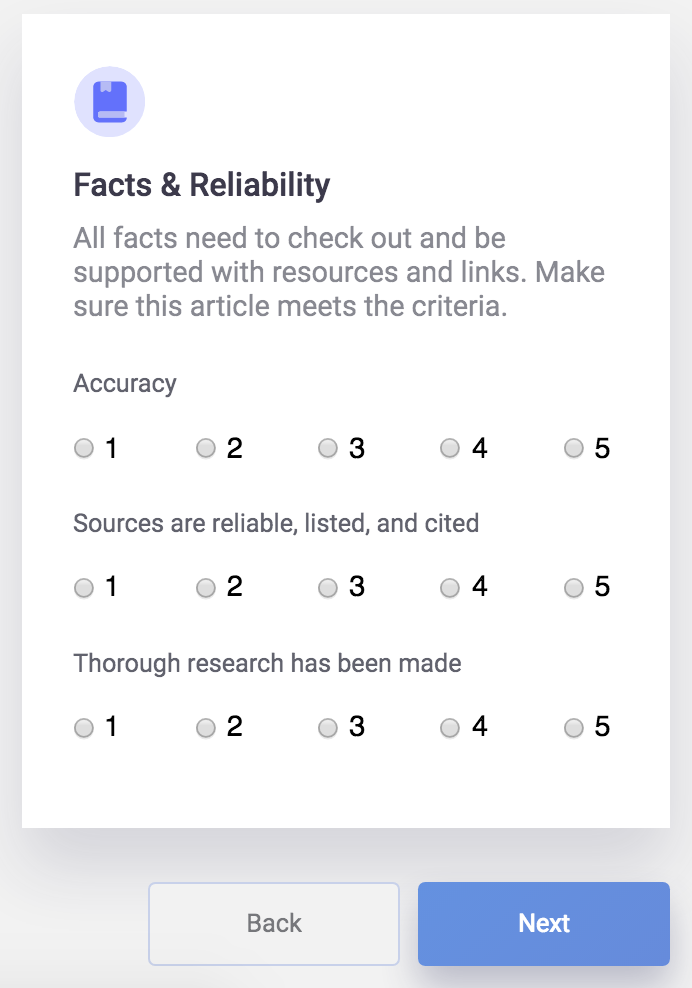Select 2 for Thorough research
The height and width of the screenshot is (988, 692).
pos(206,728)
